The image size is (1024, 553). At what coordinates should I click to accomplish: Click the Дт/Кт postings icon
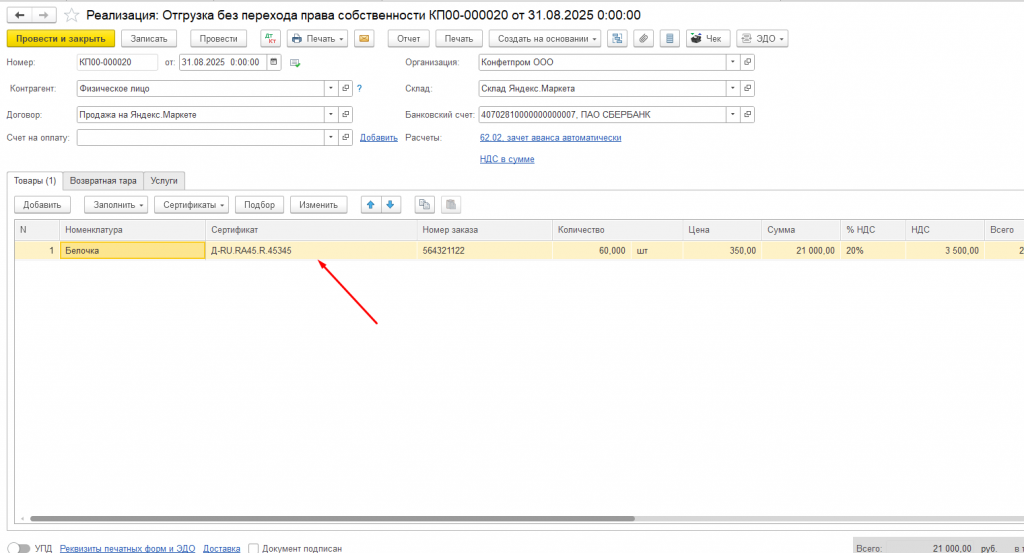tap(270, 39)
